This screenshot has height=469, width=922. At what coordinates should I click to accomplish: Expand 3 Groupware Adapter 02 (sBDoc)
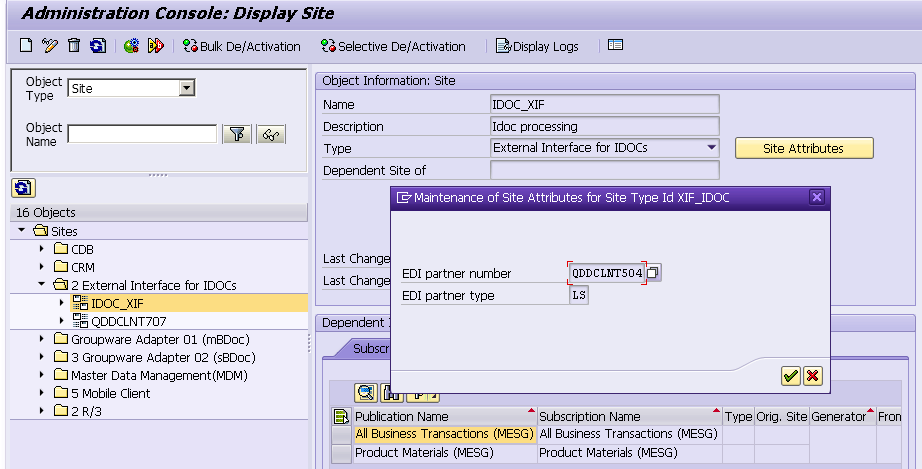pos(41,357)
